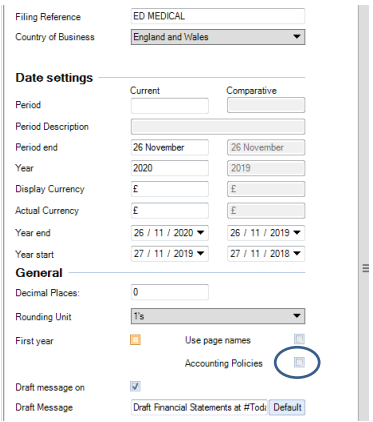The width and height of the screenshot is (373, 422).
Task: Edit the Decimal Places field
Action: pyautogui.click(x=170, y=292)
